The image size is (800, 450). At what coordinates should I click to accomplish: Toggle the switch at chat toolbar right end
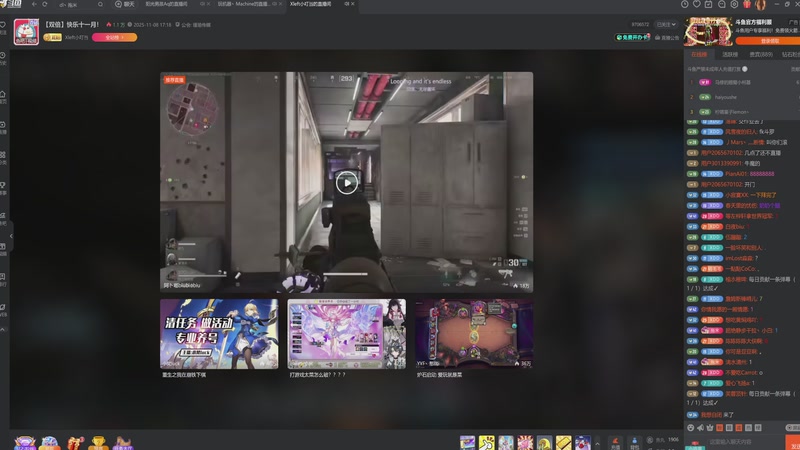(x=792, y=428)
